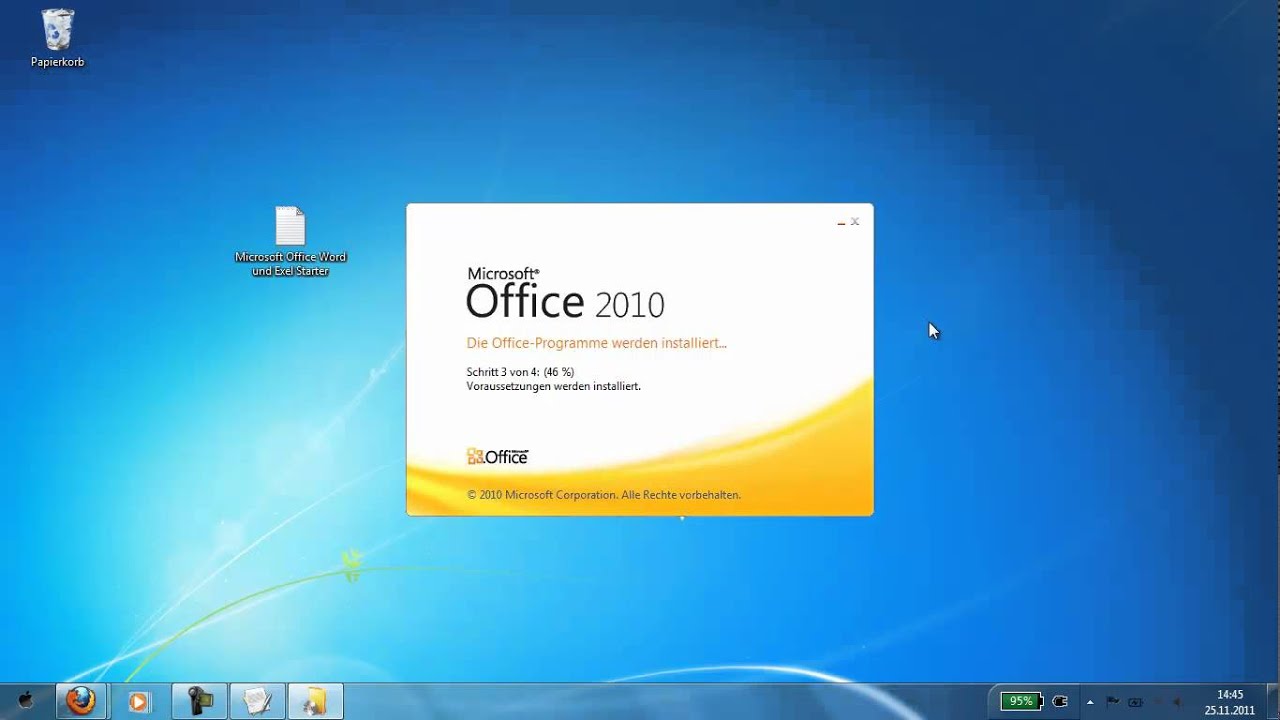
Task: Click 'Schritt 3 von 4: (46 %)' text
Action: (x=520, y=372)
